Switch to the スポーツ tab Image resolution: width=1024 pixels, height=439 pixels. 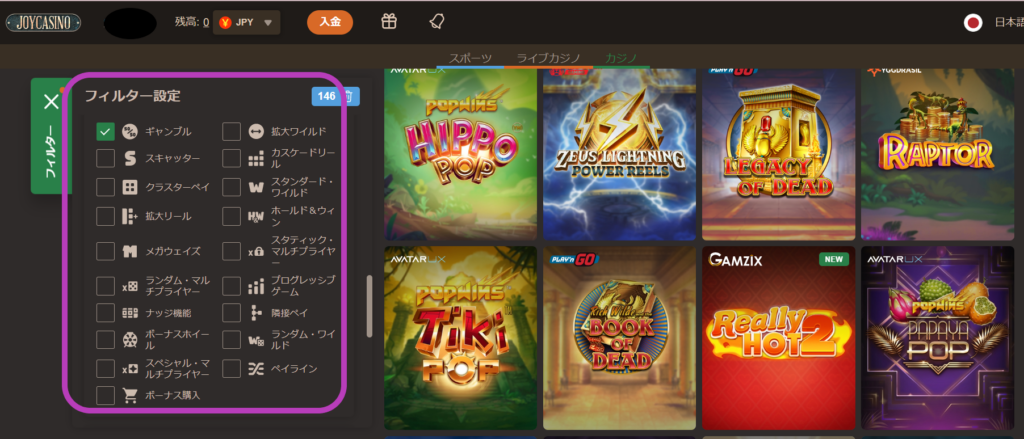click(x=470, y=58)
